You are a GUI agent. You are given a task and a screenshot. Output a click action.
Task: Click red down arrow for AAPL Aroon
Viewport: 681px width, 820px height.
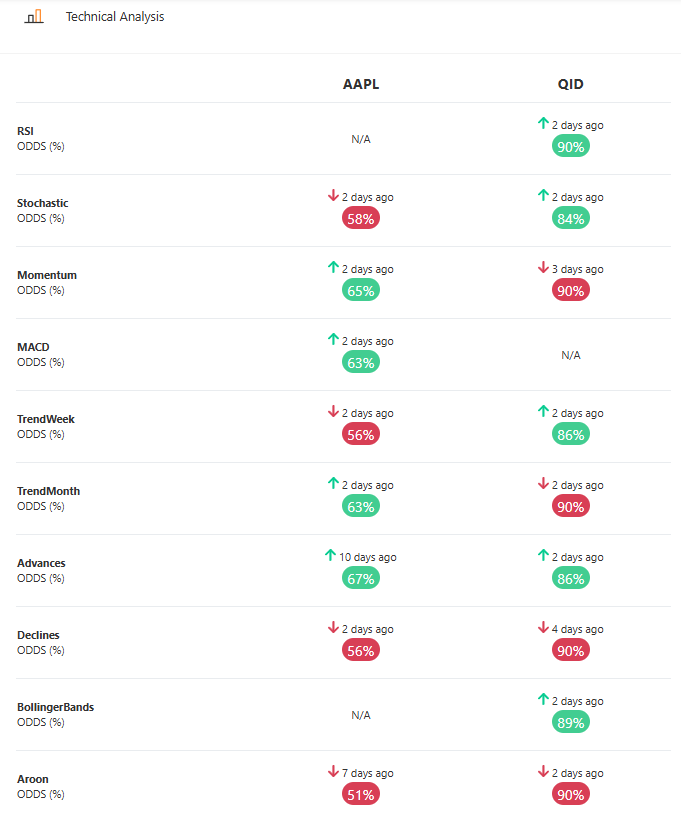point(333,771)
